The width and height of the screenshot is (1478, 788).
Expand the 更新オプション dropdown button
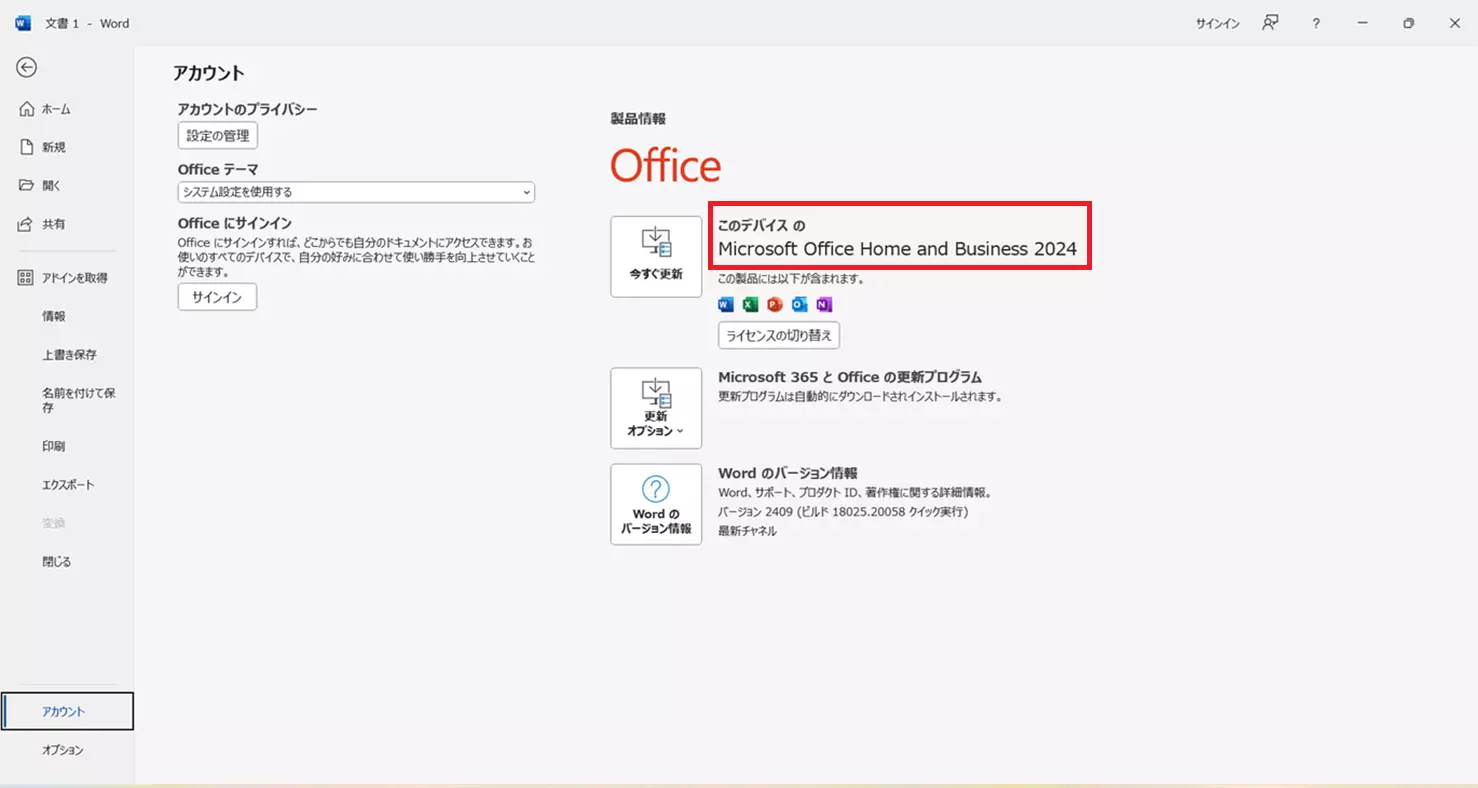click(x=656, y=408)
